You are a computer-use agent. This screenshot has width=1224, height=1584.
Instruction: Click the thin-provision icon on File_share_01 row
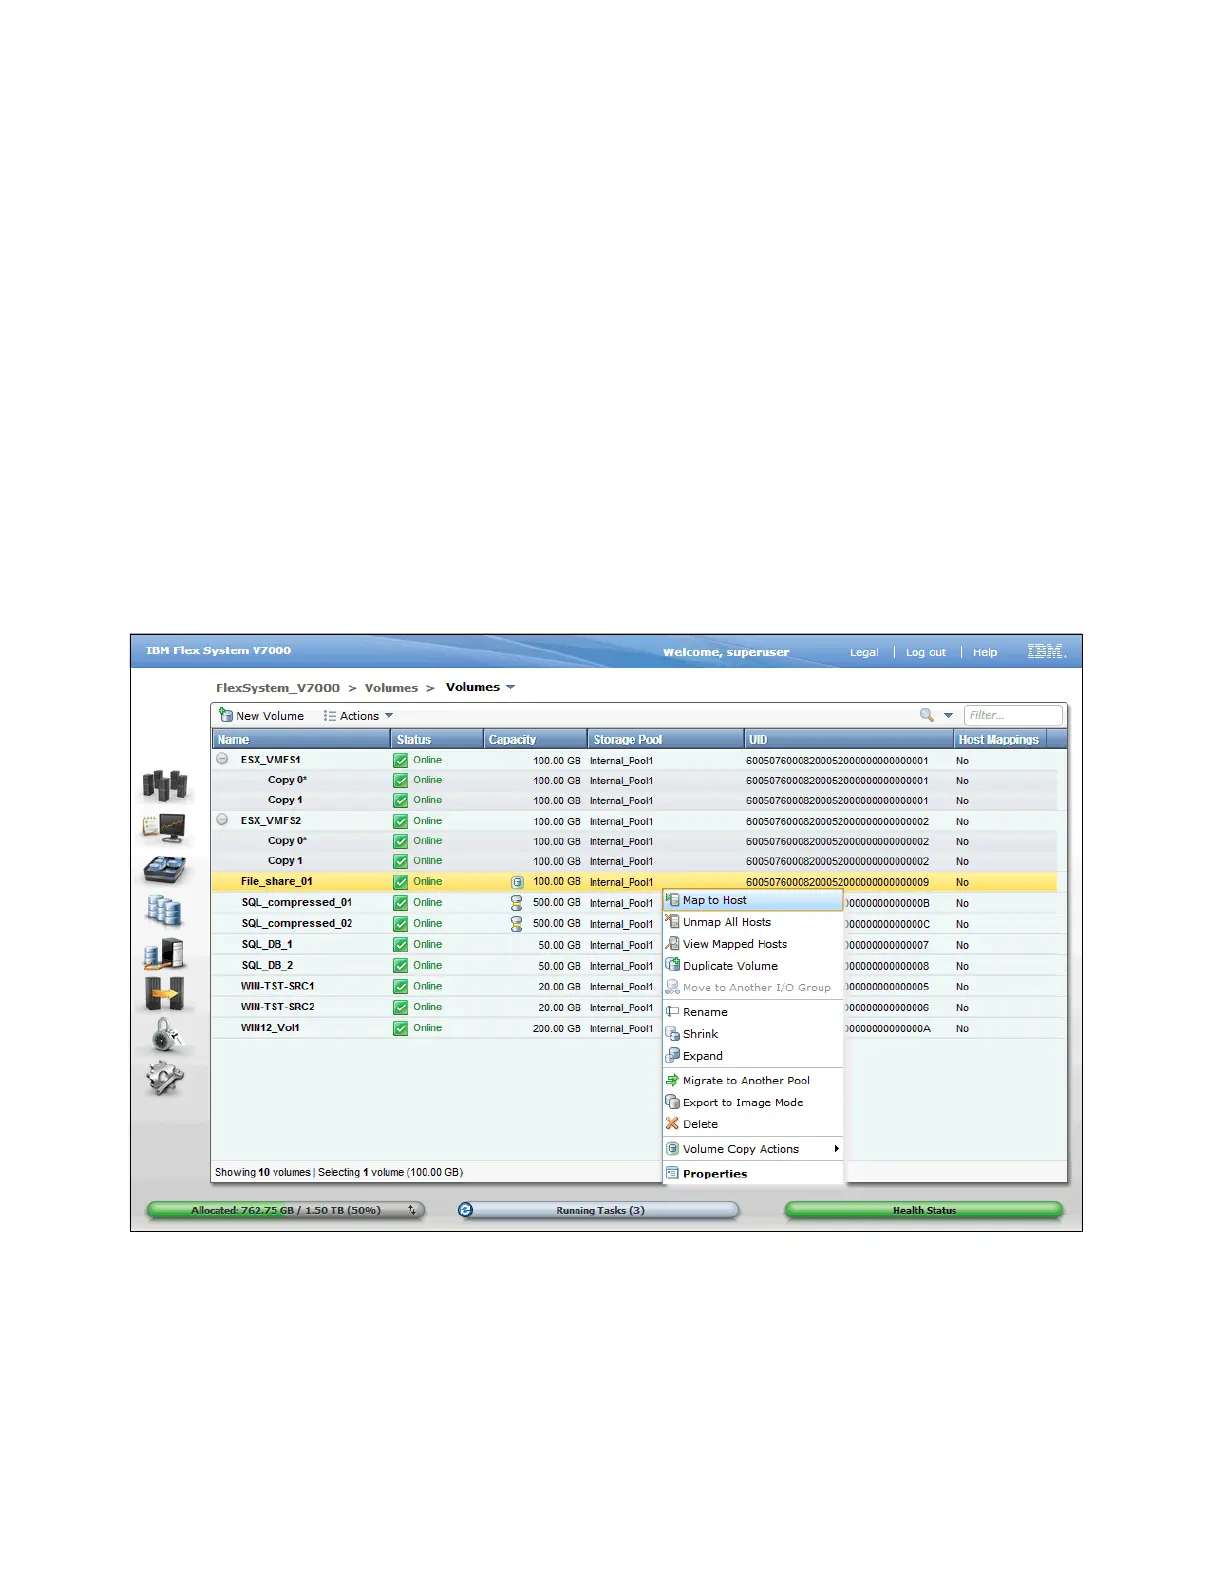(x=517, y=882)
